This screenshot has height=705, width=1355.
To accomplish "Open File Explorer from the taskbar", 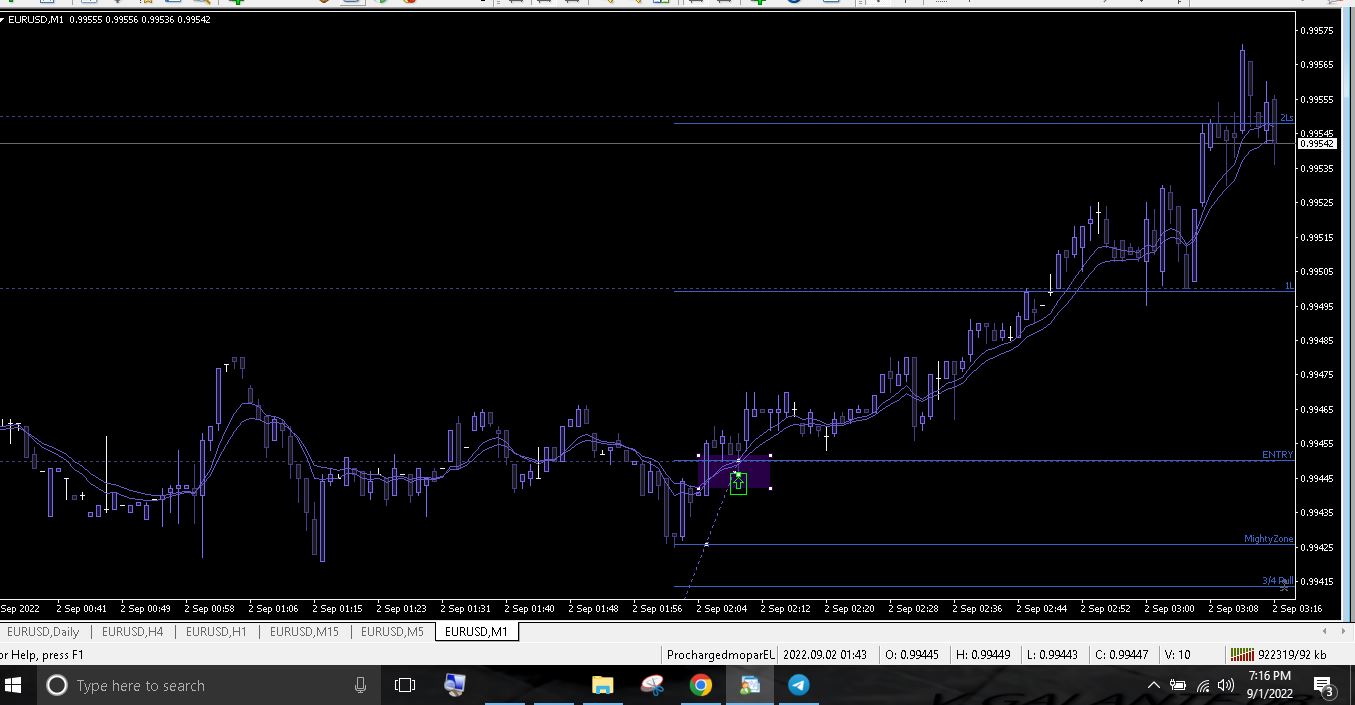I will click(602, 685).
